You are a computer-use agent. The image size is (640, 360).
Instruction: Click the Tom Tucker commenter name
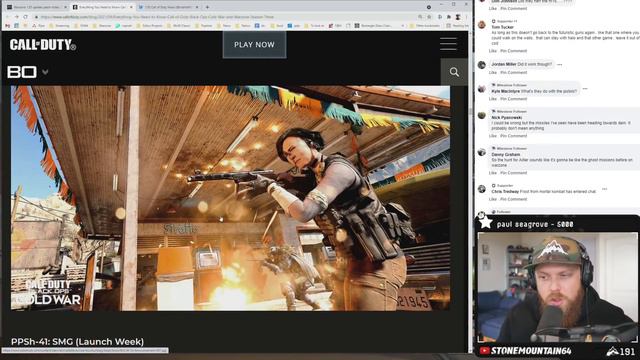[x=503, y=27]
